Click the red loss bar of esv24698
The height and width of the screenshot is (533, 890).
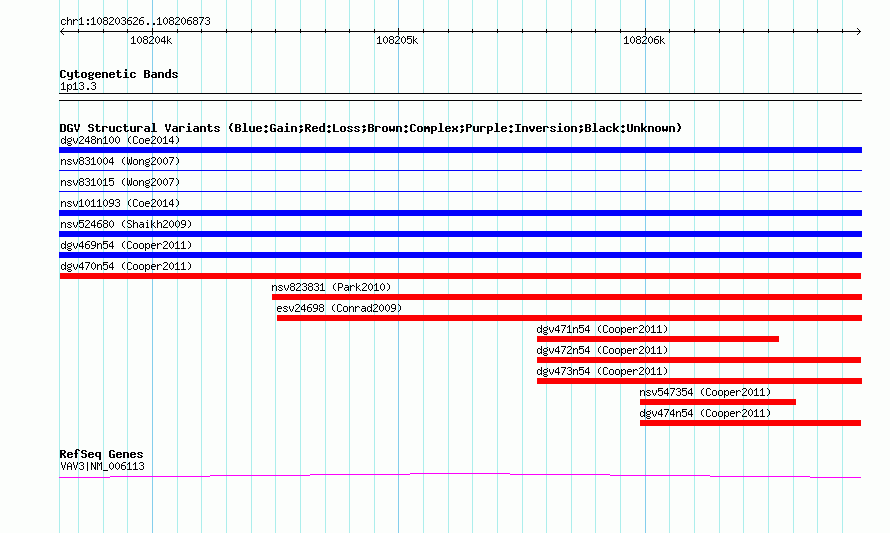(x=569, y=318)
